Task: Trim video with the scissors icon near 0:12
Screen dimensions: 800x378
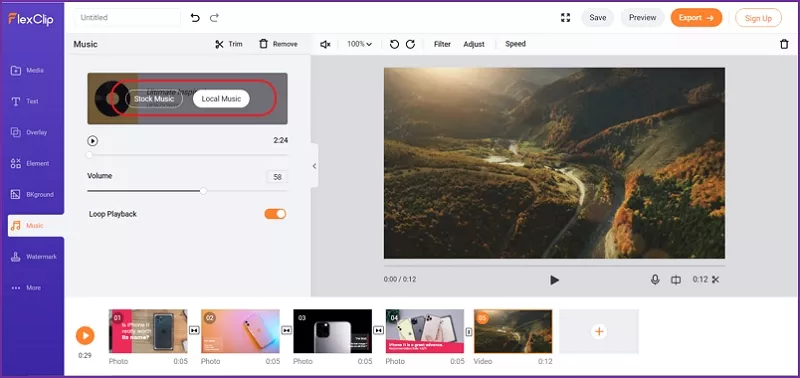Action: click(715, 280)
